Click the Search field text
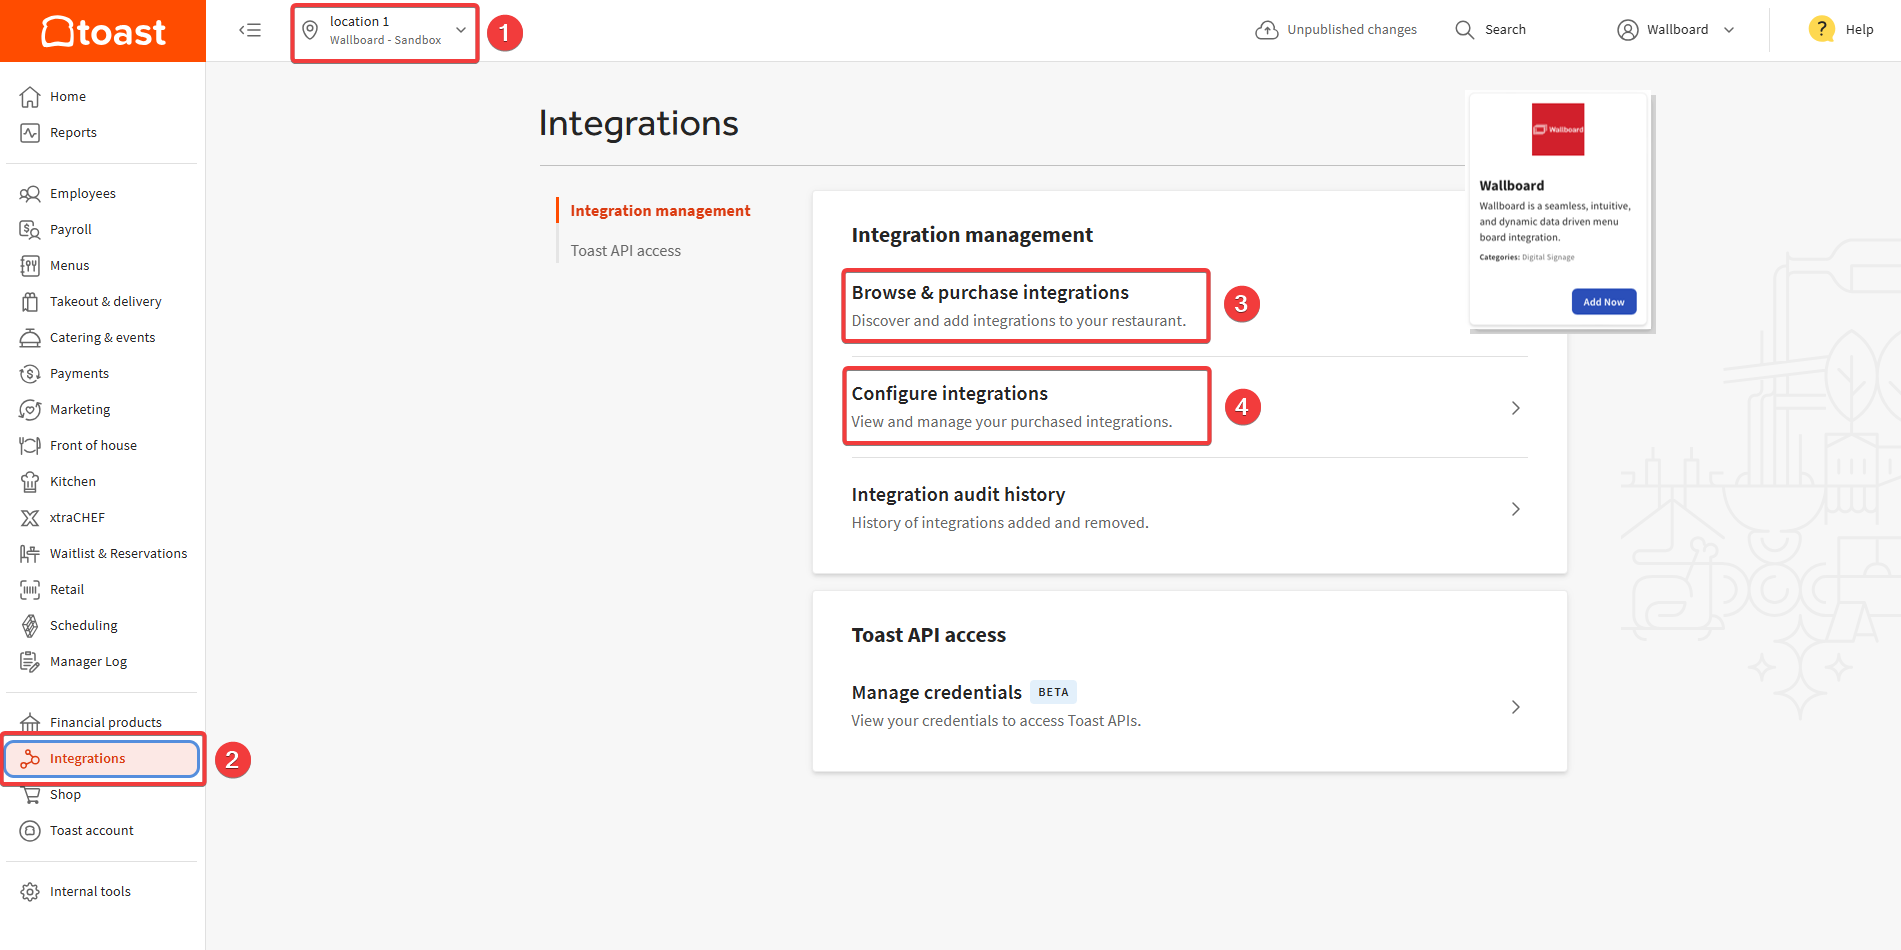This screenshot has height=950, width=1901. click(1505, 30)
